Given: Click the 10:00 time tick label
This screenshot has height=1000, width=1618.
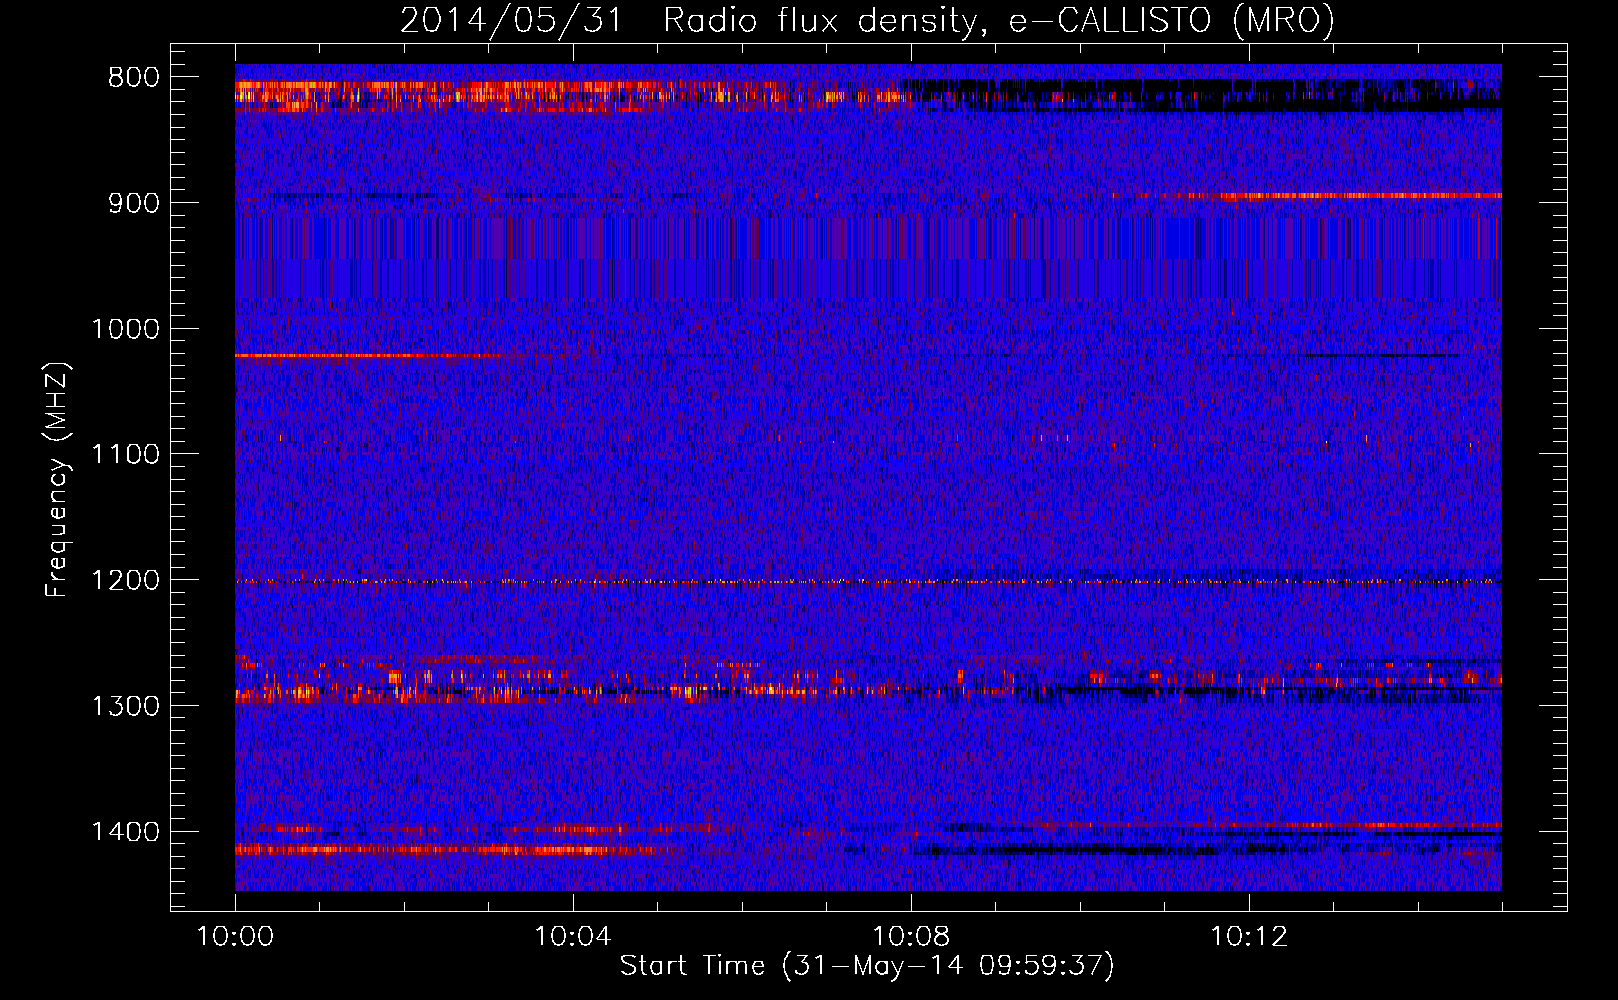Looking at the screenshot, I should (235, 937).
